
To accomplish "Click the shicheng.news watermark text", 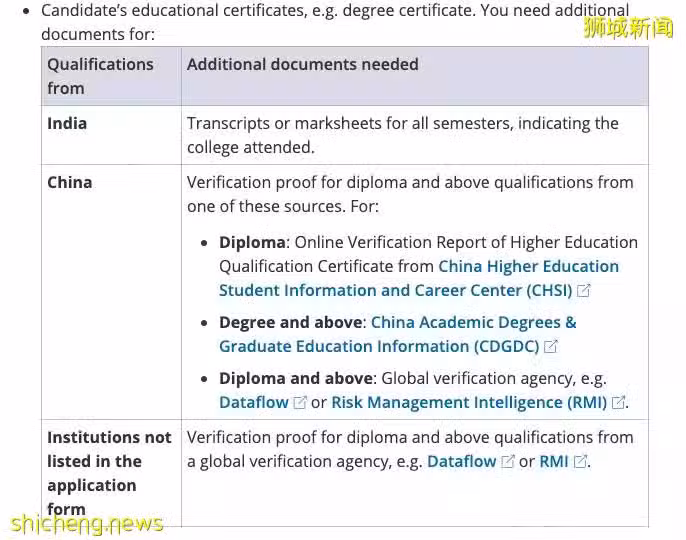I will 87,525.
